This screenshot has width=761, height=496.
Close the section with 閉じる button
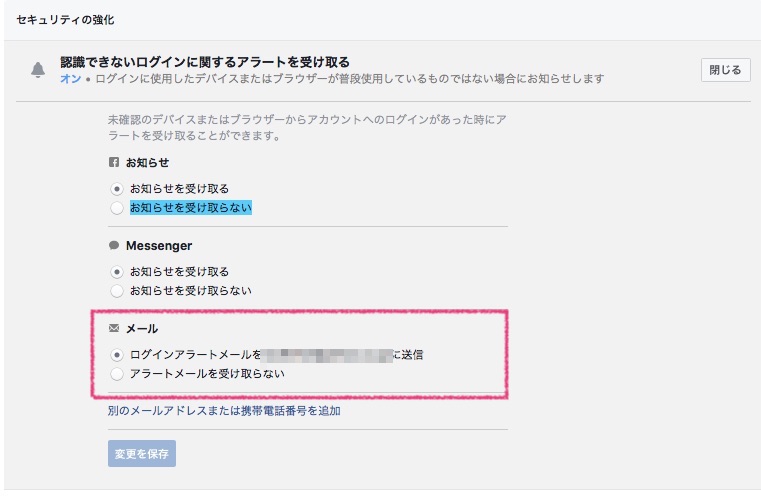pyautogui.click(x=726, y=70)
